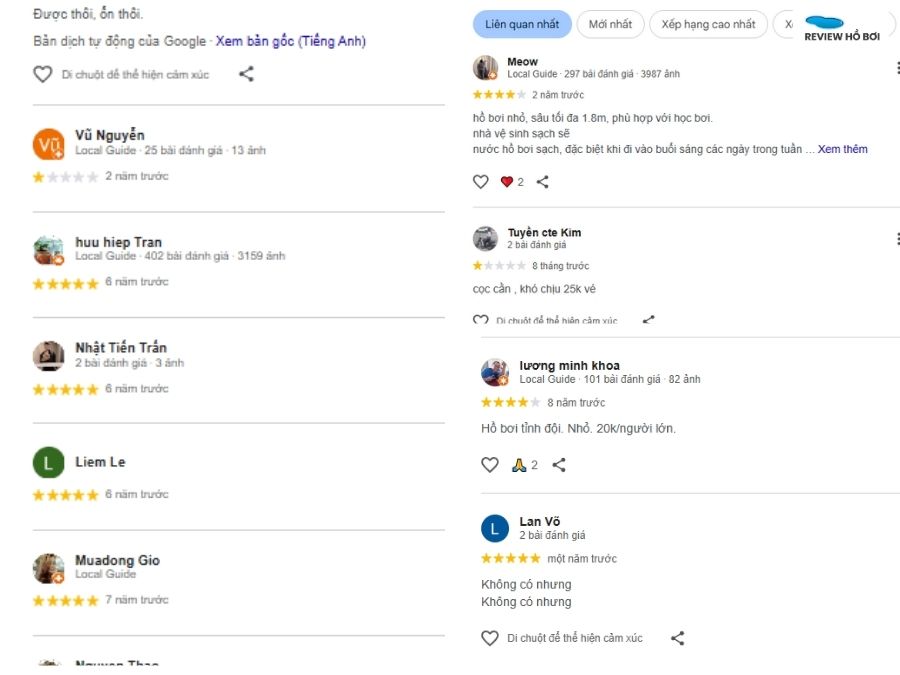Click 'Xem bản gốc (Tiếng Anh)' link
Screen dimensions: 900x675
290,41
